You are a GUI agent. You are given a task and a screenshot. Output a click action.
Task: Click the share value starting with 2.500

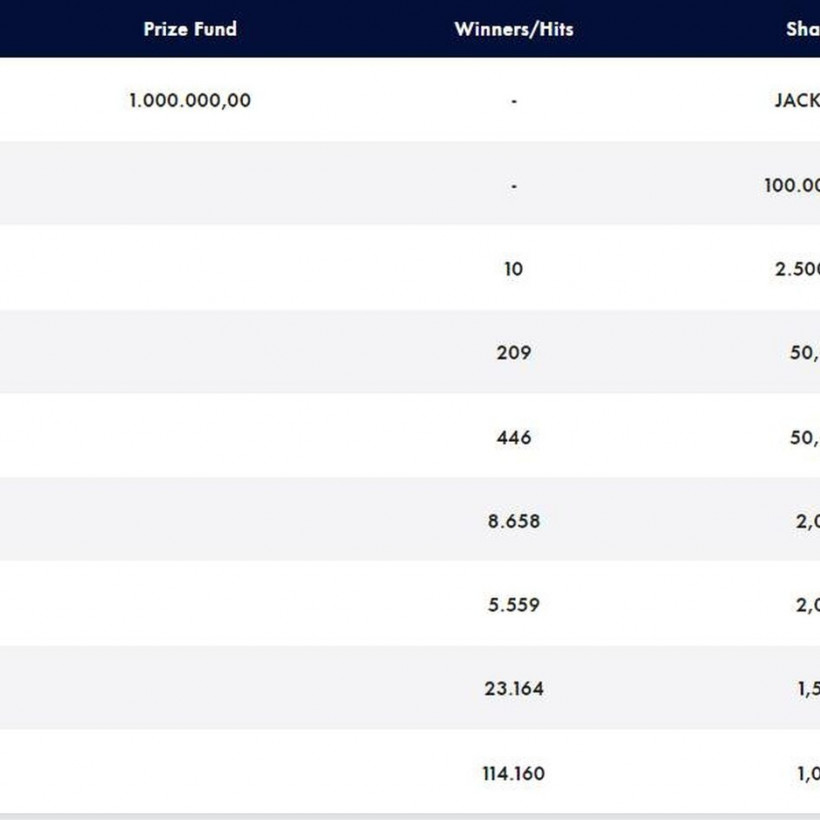point(797,269)
